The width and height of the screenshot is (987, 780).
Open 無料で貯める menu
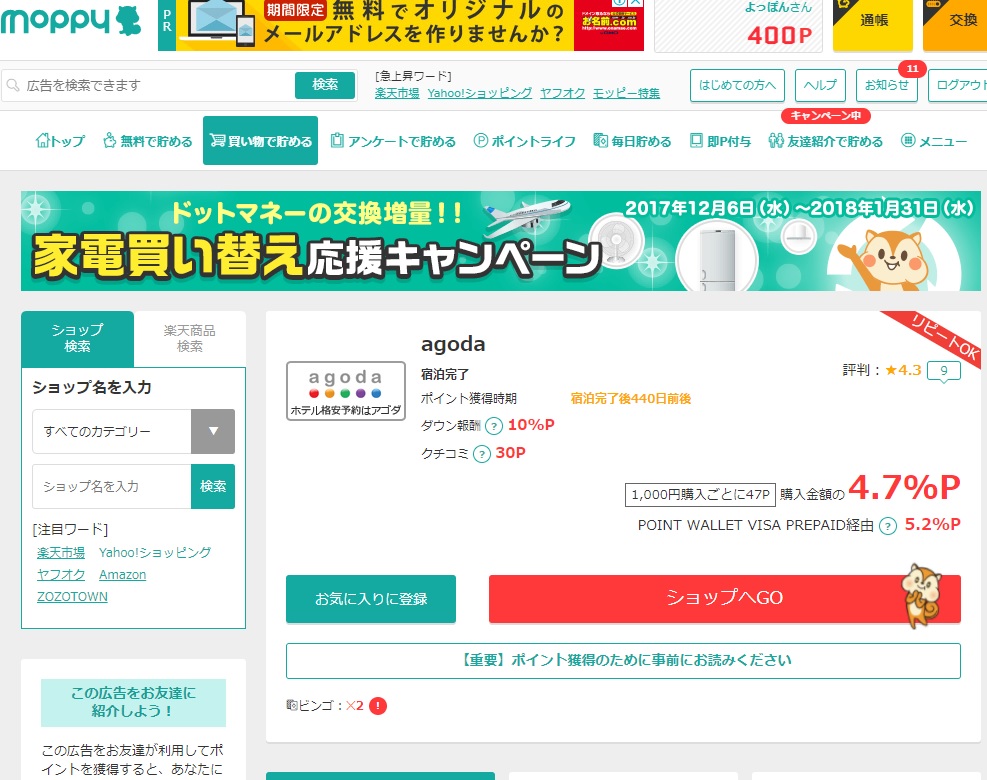[x=148, y=141]
